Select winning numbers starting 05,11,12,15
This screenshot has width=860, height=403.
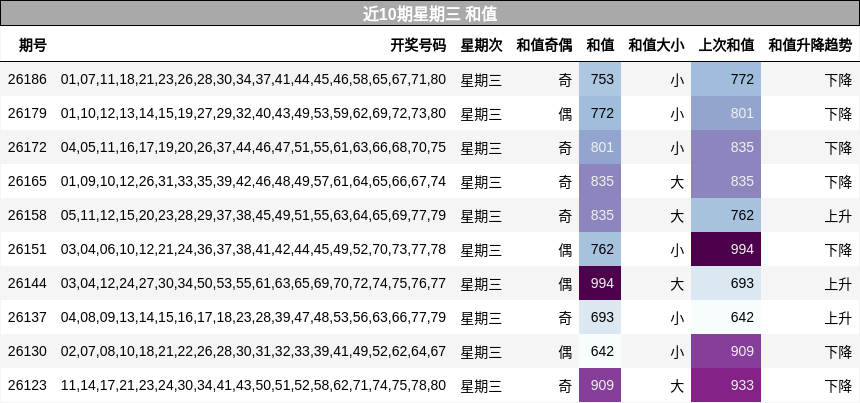point(253,215)
